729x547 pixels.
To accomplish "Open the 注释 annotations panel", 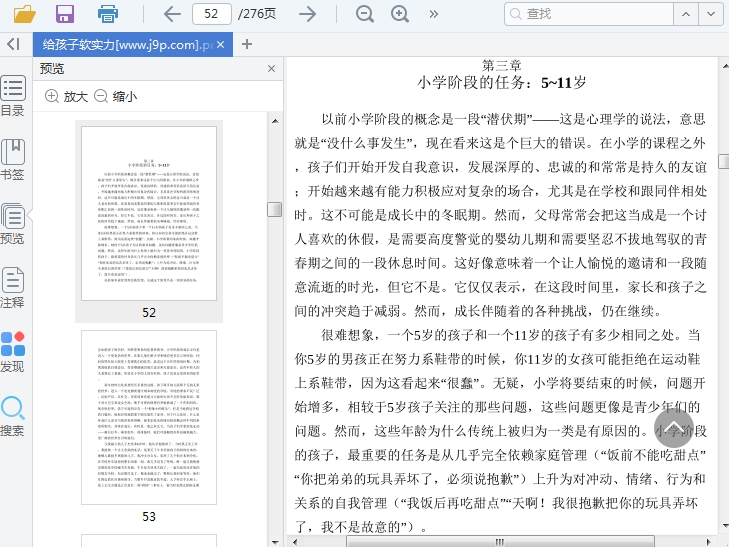I will click(x=13, y=287).
